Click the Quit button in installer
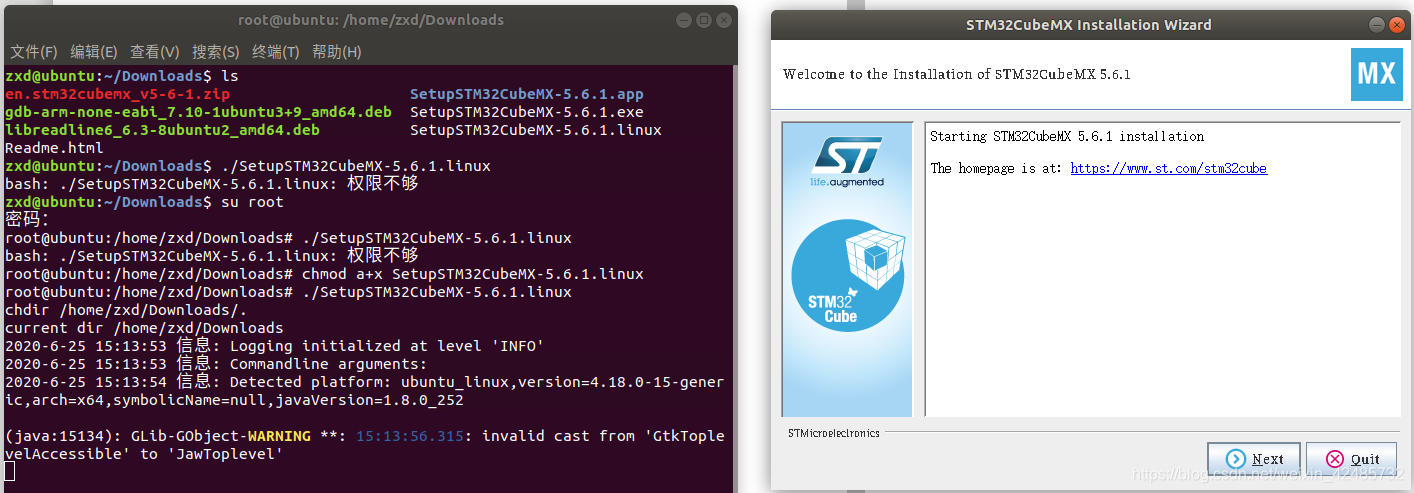The width and height of the screenshot is (1414, 493). tap(1351, 459)
